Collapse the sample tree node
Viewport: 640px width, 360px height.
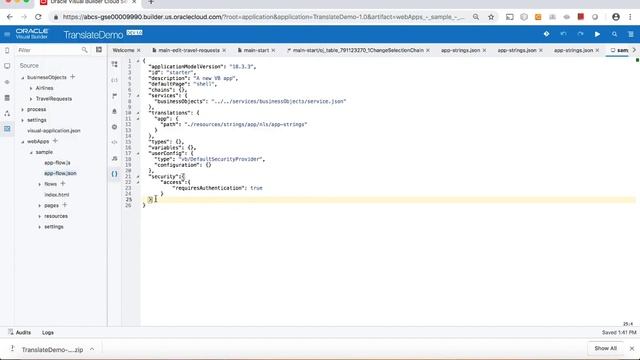point(31,152)
